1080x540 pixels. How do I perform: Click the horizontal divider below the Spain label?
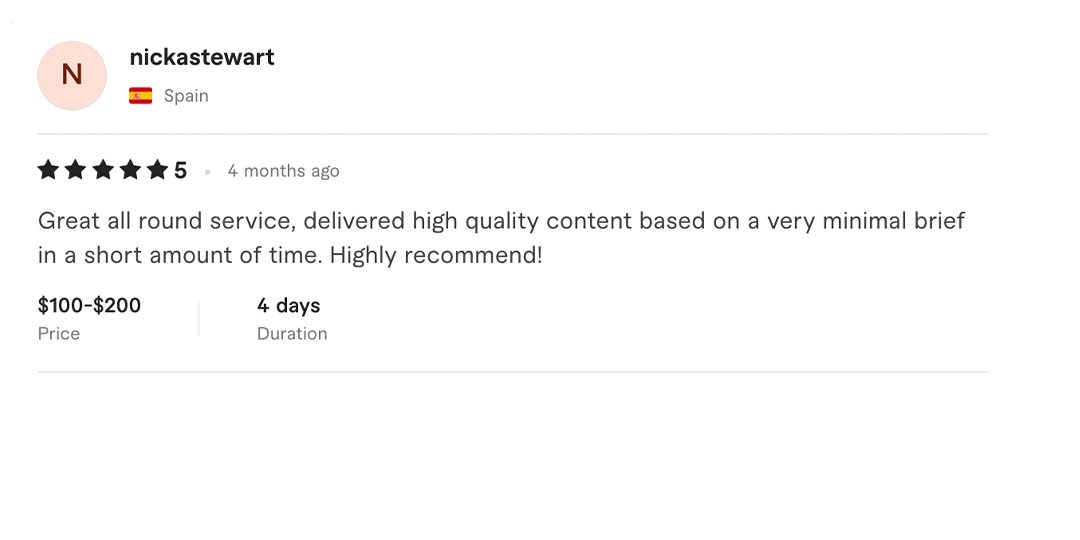tap(513, 134)
